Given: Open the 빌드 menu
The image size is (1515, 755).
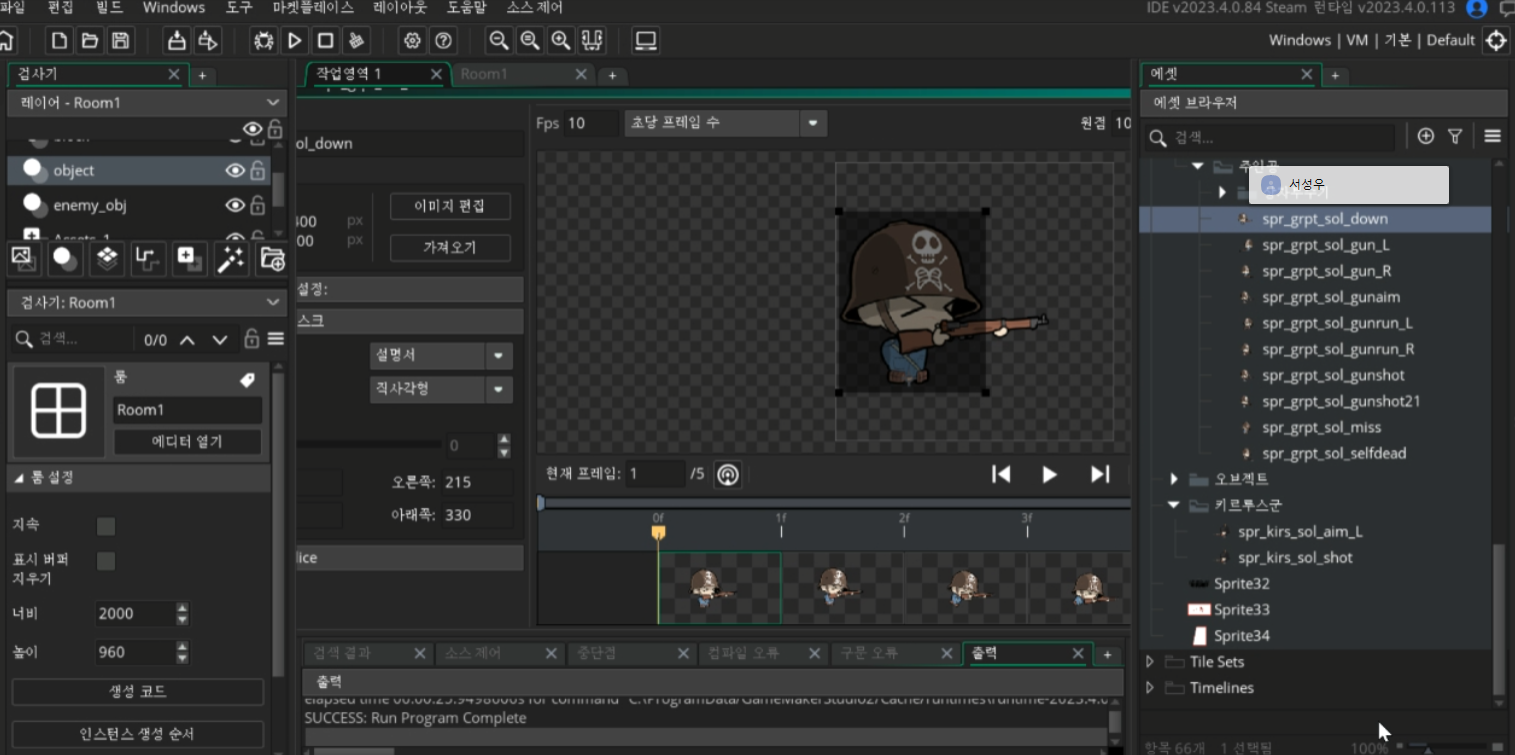Looking at the screenshot, I should click(x=110, y=8).
